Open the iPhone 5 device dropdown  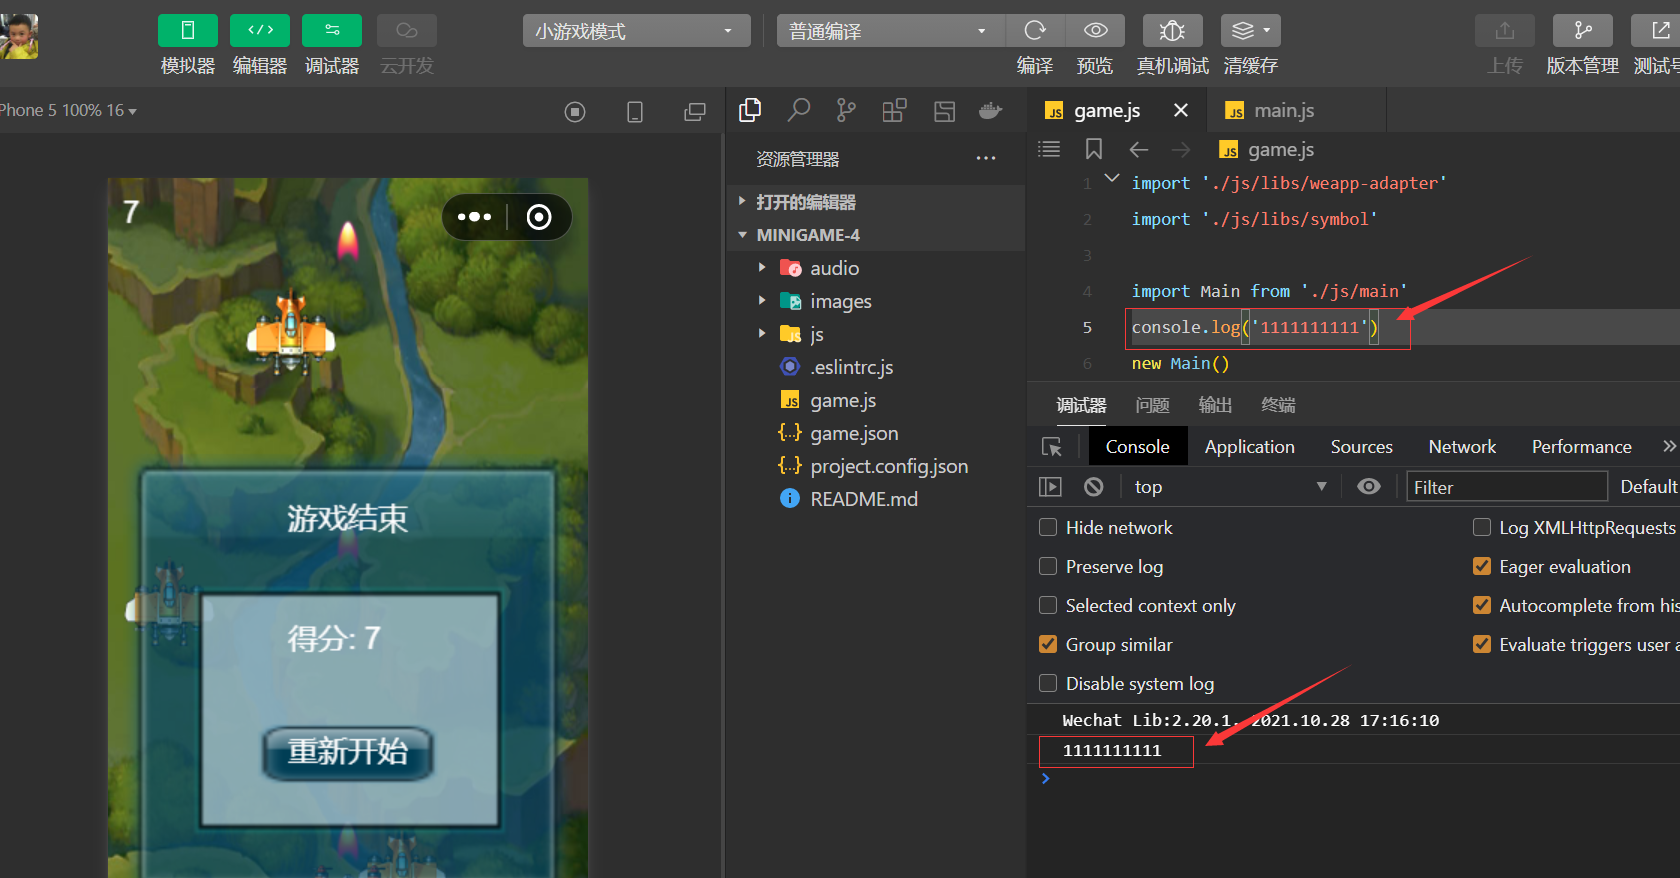pos(68,110)
